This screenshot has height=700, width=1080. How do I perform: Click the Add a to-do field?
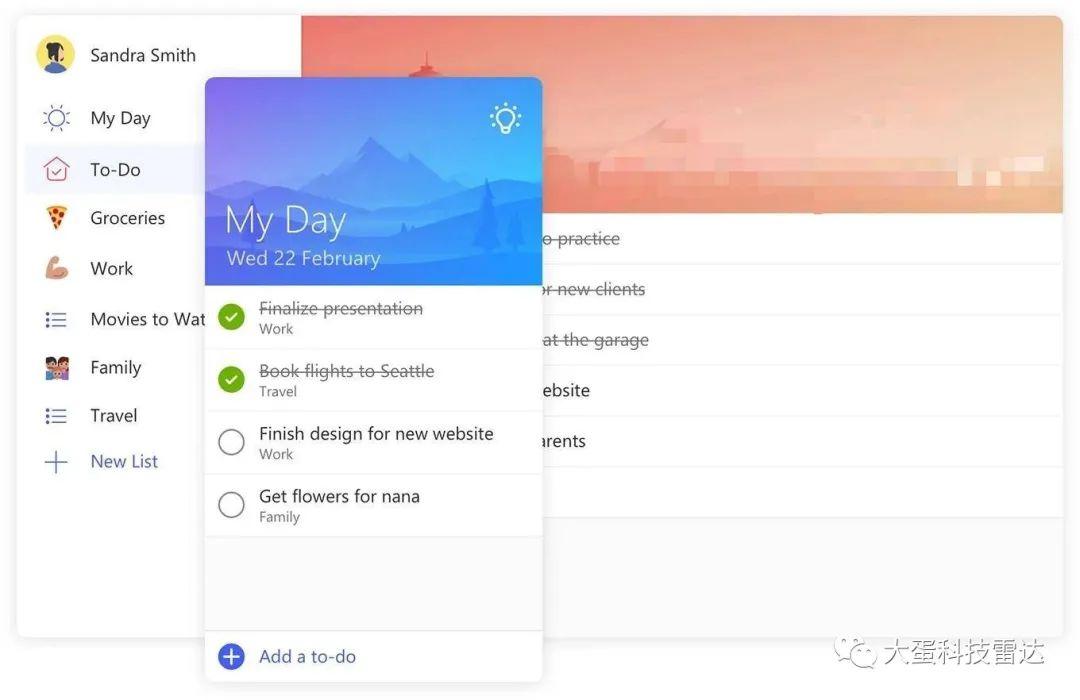[x=374, y=657]
